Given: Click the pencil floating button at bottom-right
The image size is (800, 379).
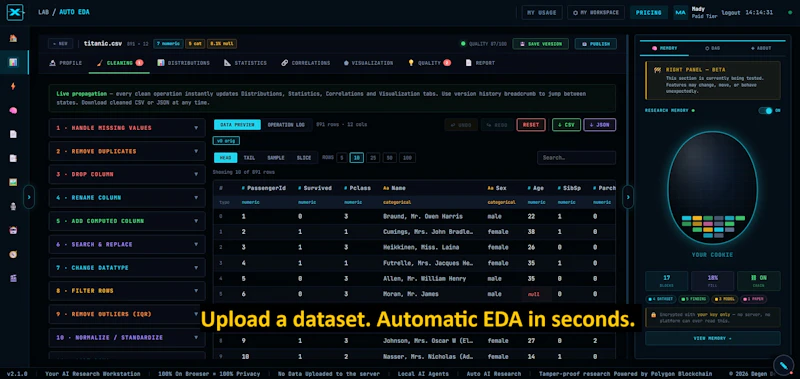Looking at the screenshot, I should [x=783, y=365].
